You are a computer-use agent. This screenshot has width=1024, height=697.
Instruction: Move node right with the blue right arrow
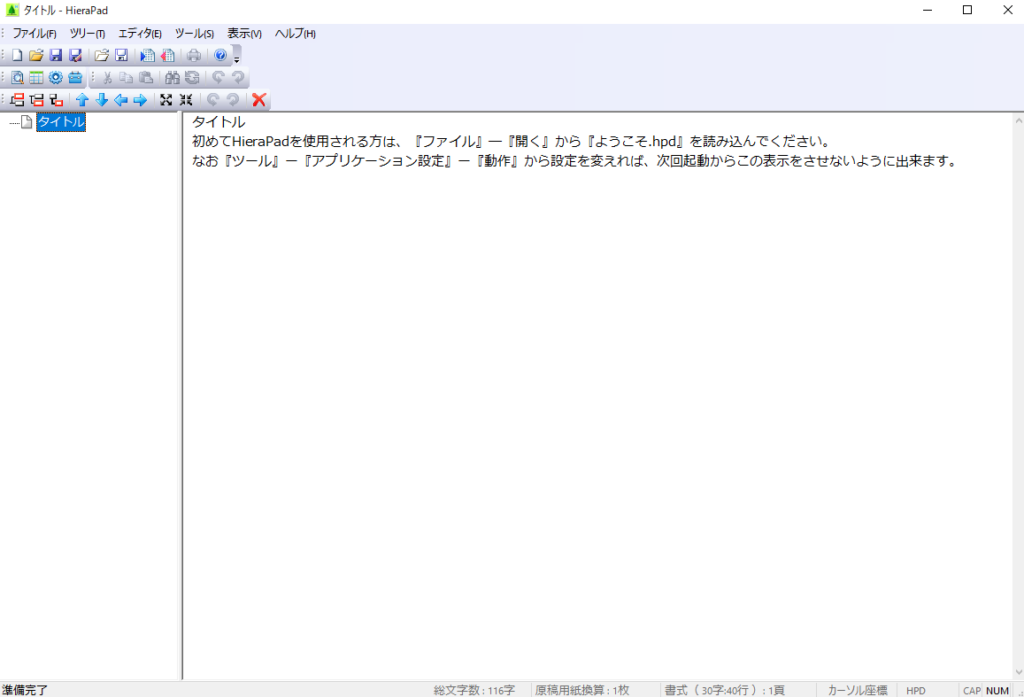click(x=140, y=100)
